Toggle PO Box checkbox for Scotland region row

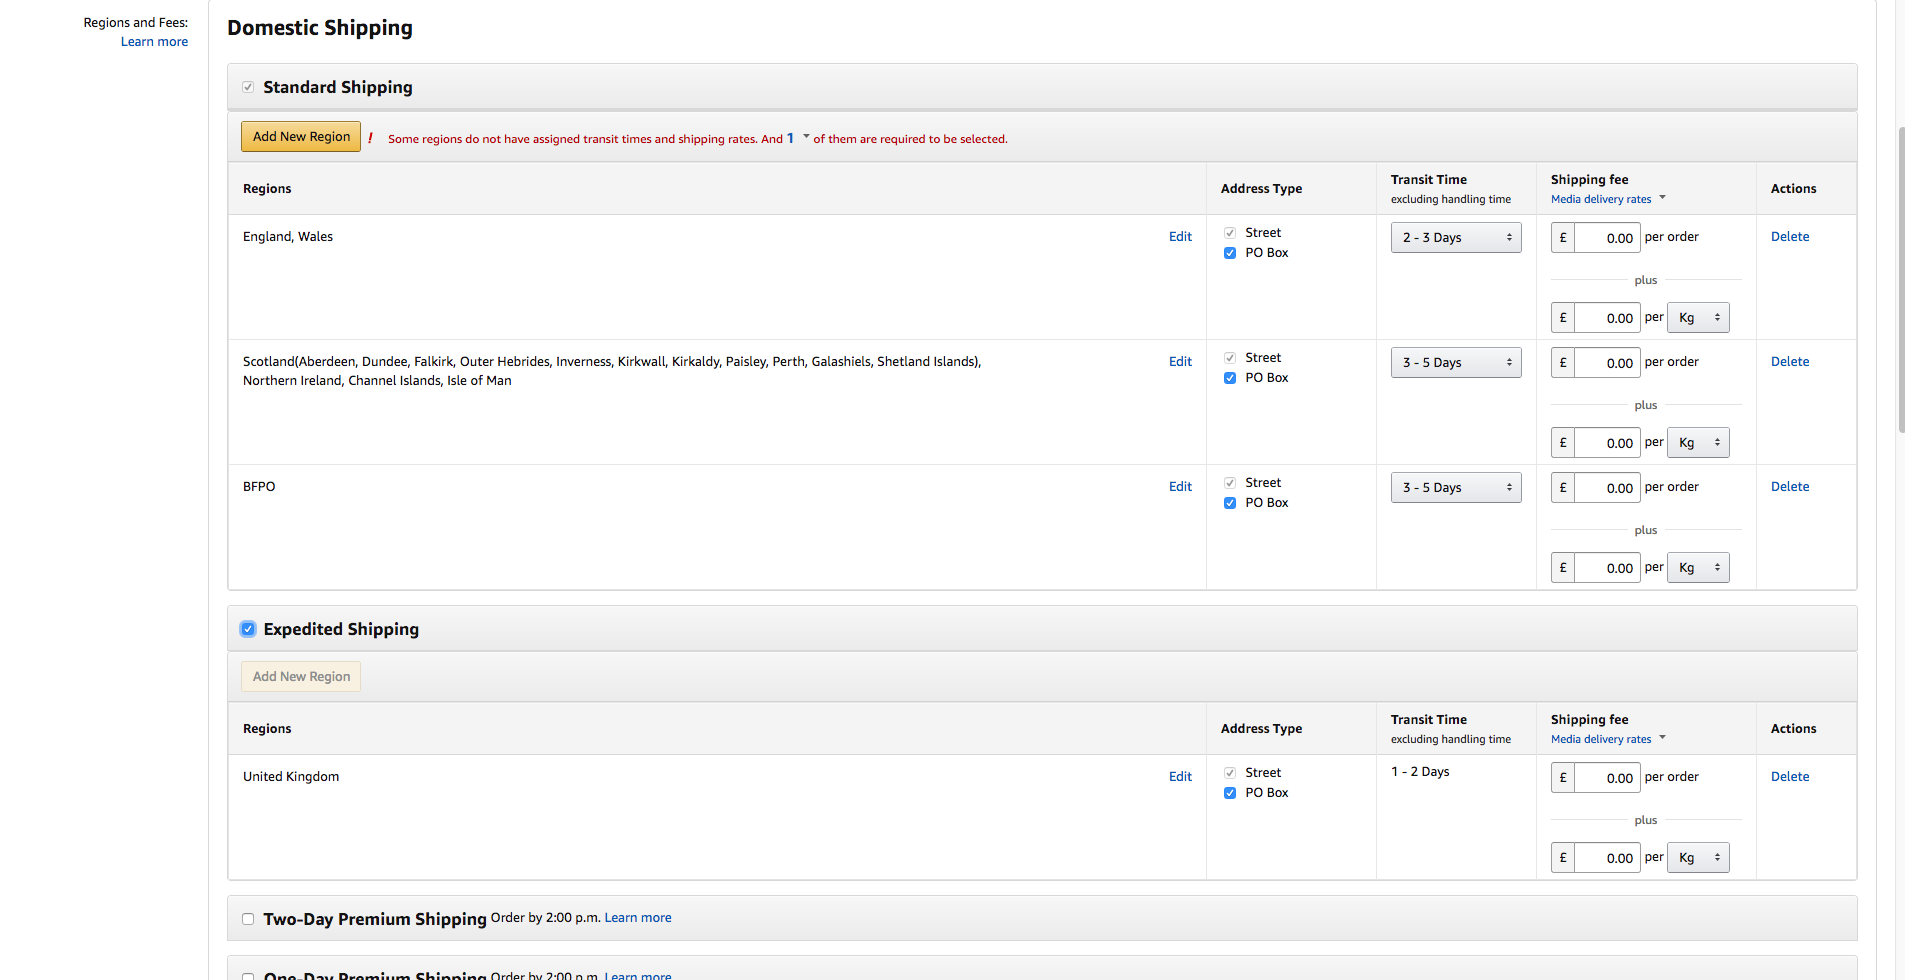point(1230,378)
